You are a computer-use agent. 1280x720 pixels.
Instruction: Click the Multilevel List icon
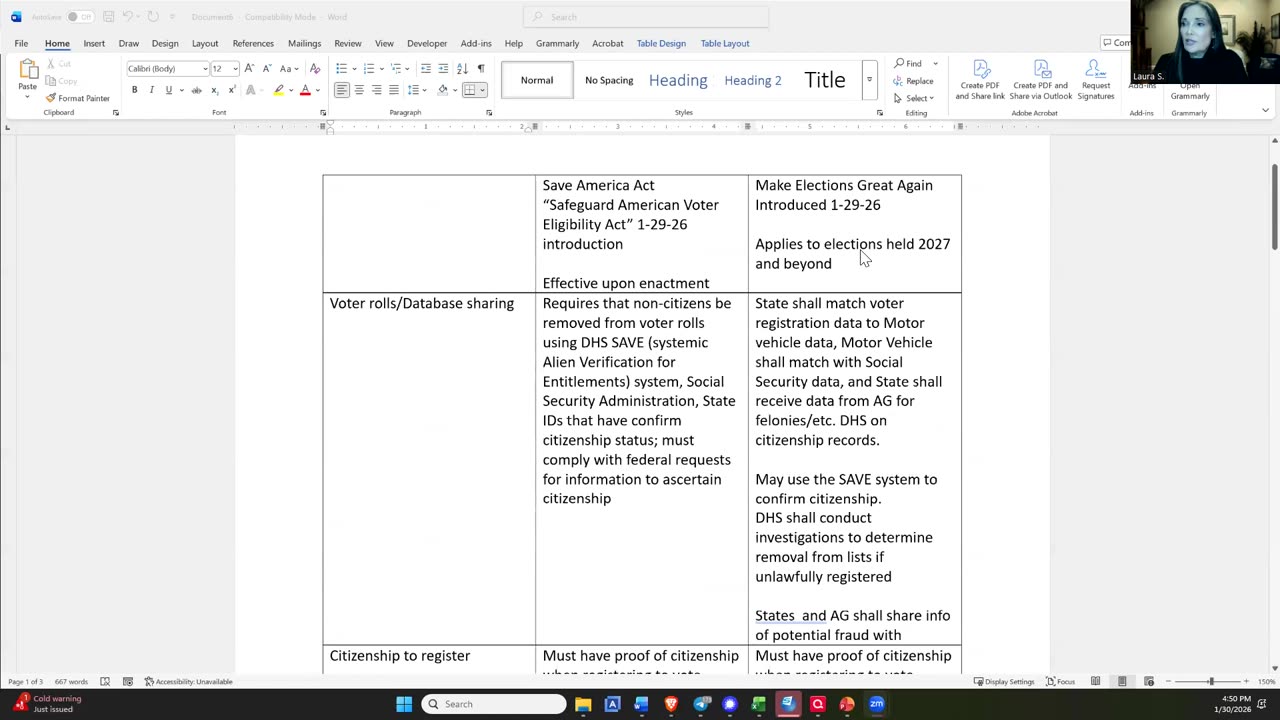[x=398, y=68]
